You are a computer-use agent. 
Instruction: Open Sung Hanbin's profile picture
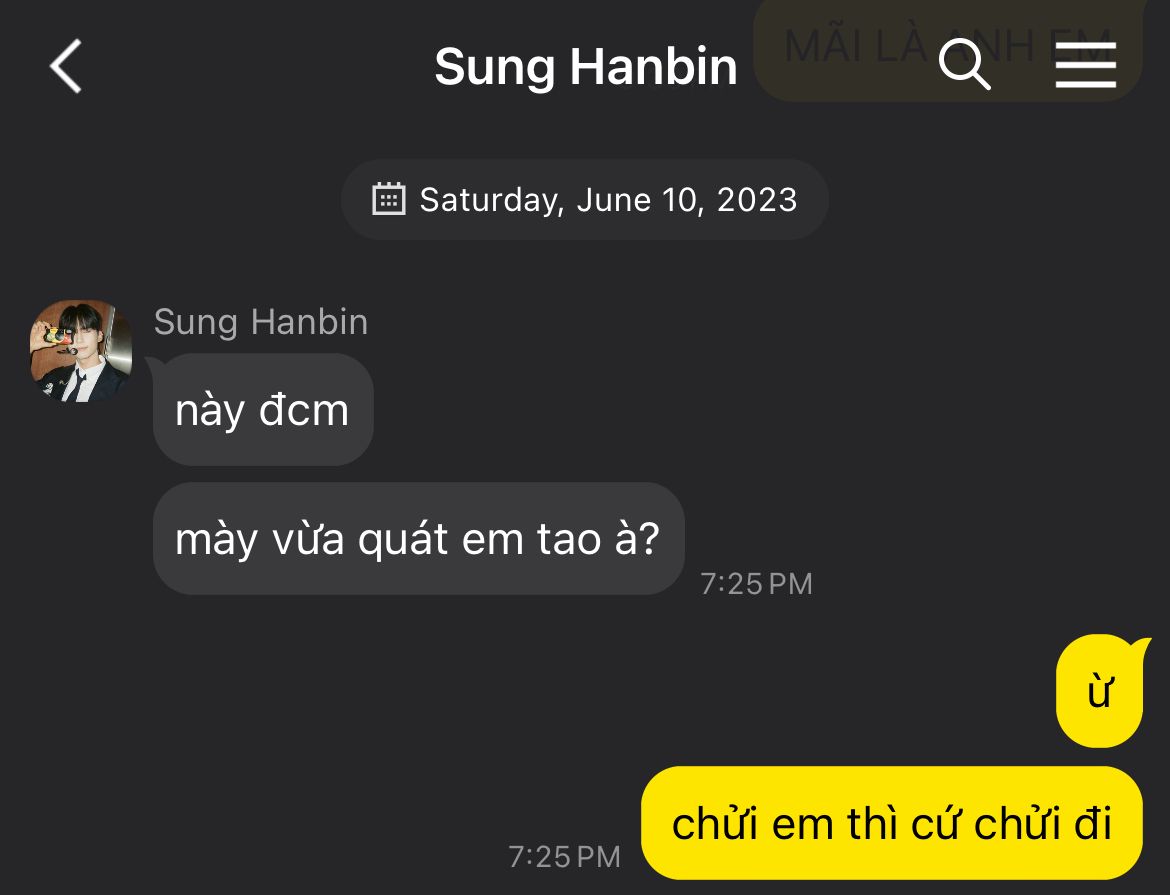point(81,351)
